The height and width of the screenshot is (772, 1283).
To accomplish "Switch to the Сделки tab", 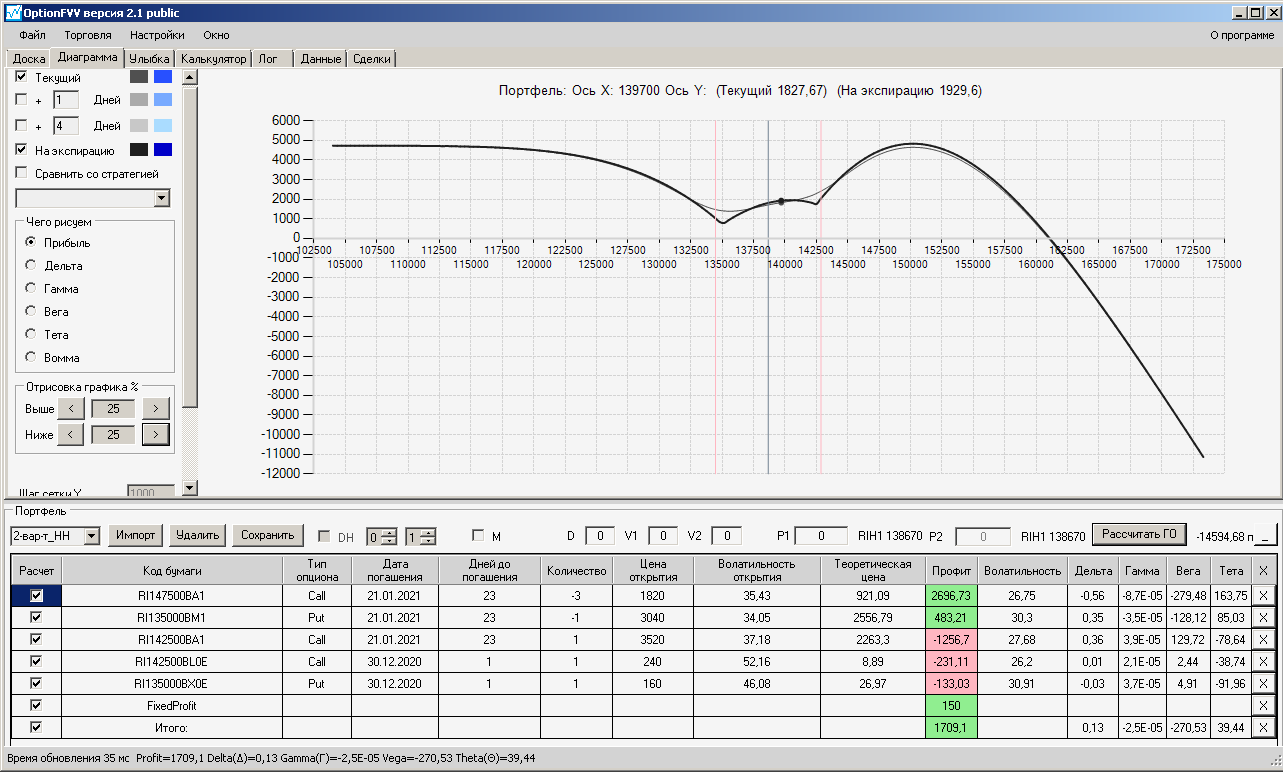I will [x=372, y=59].
